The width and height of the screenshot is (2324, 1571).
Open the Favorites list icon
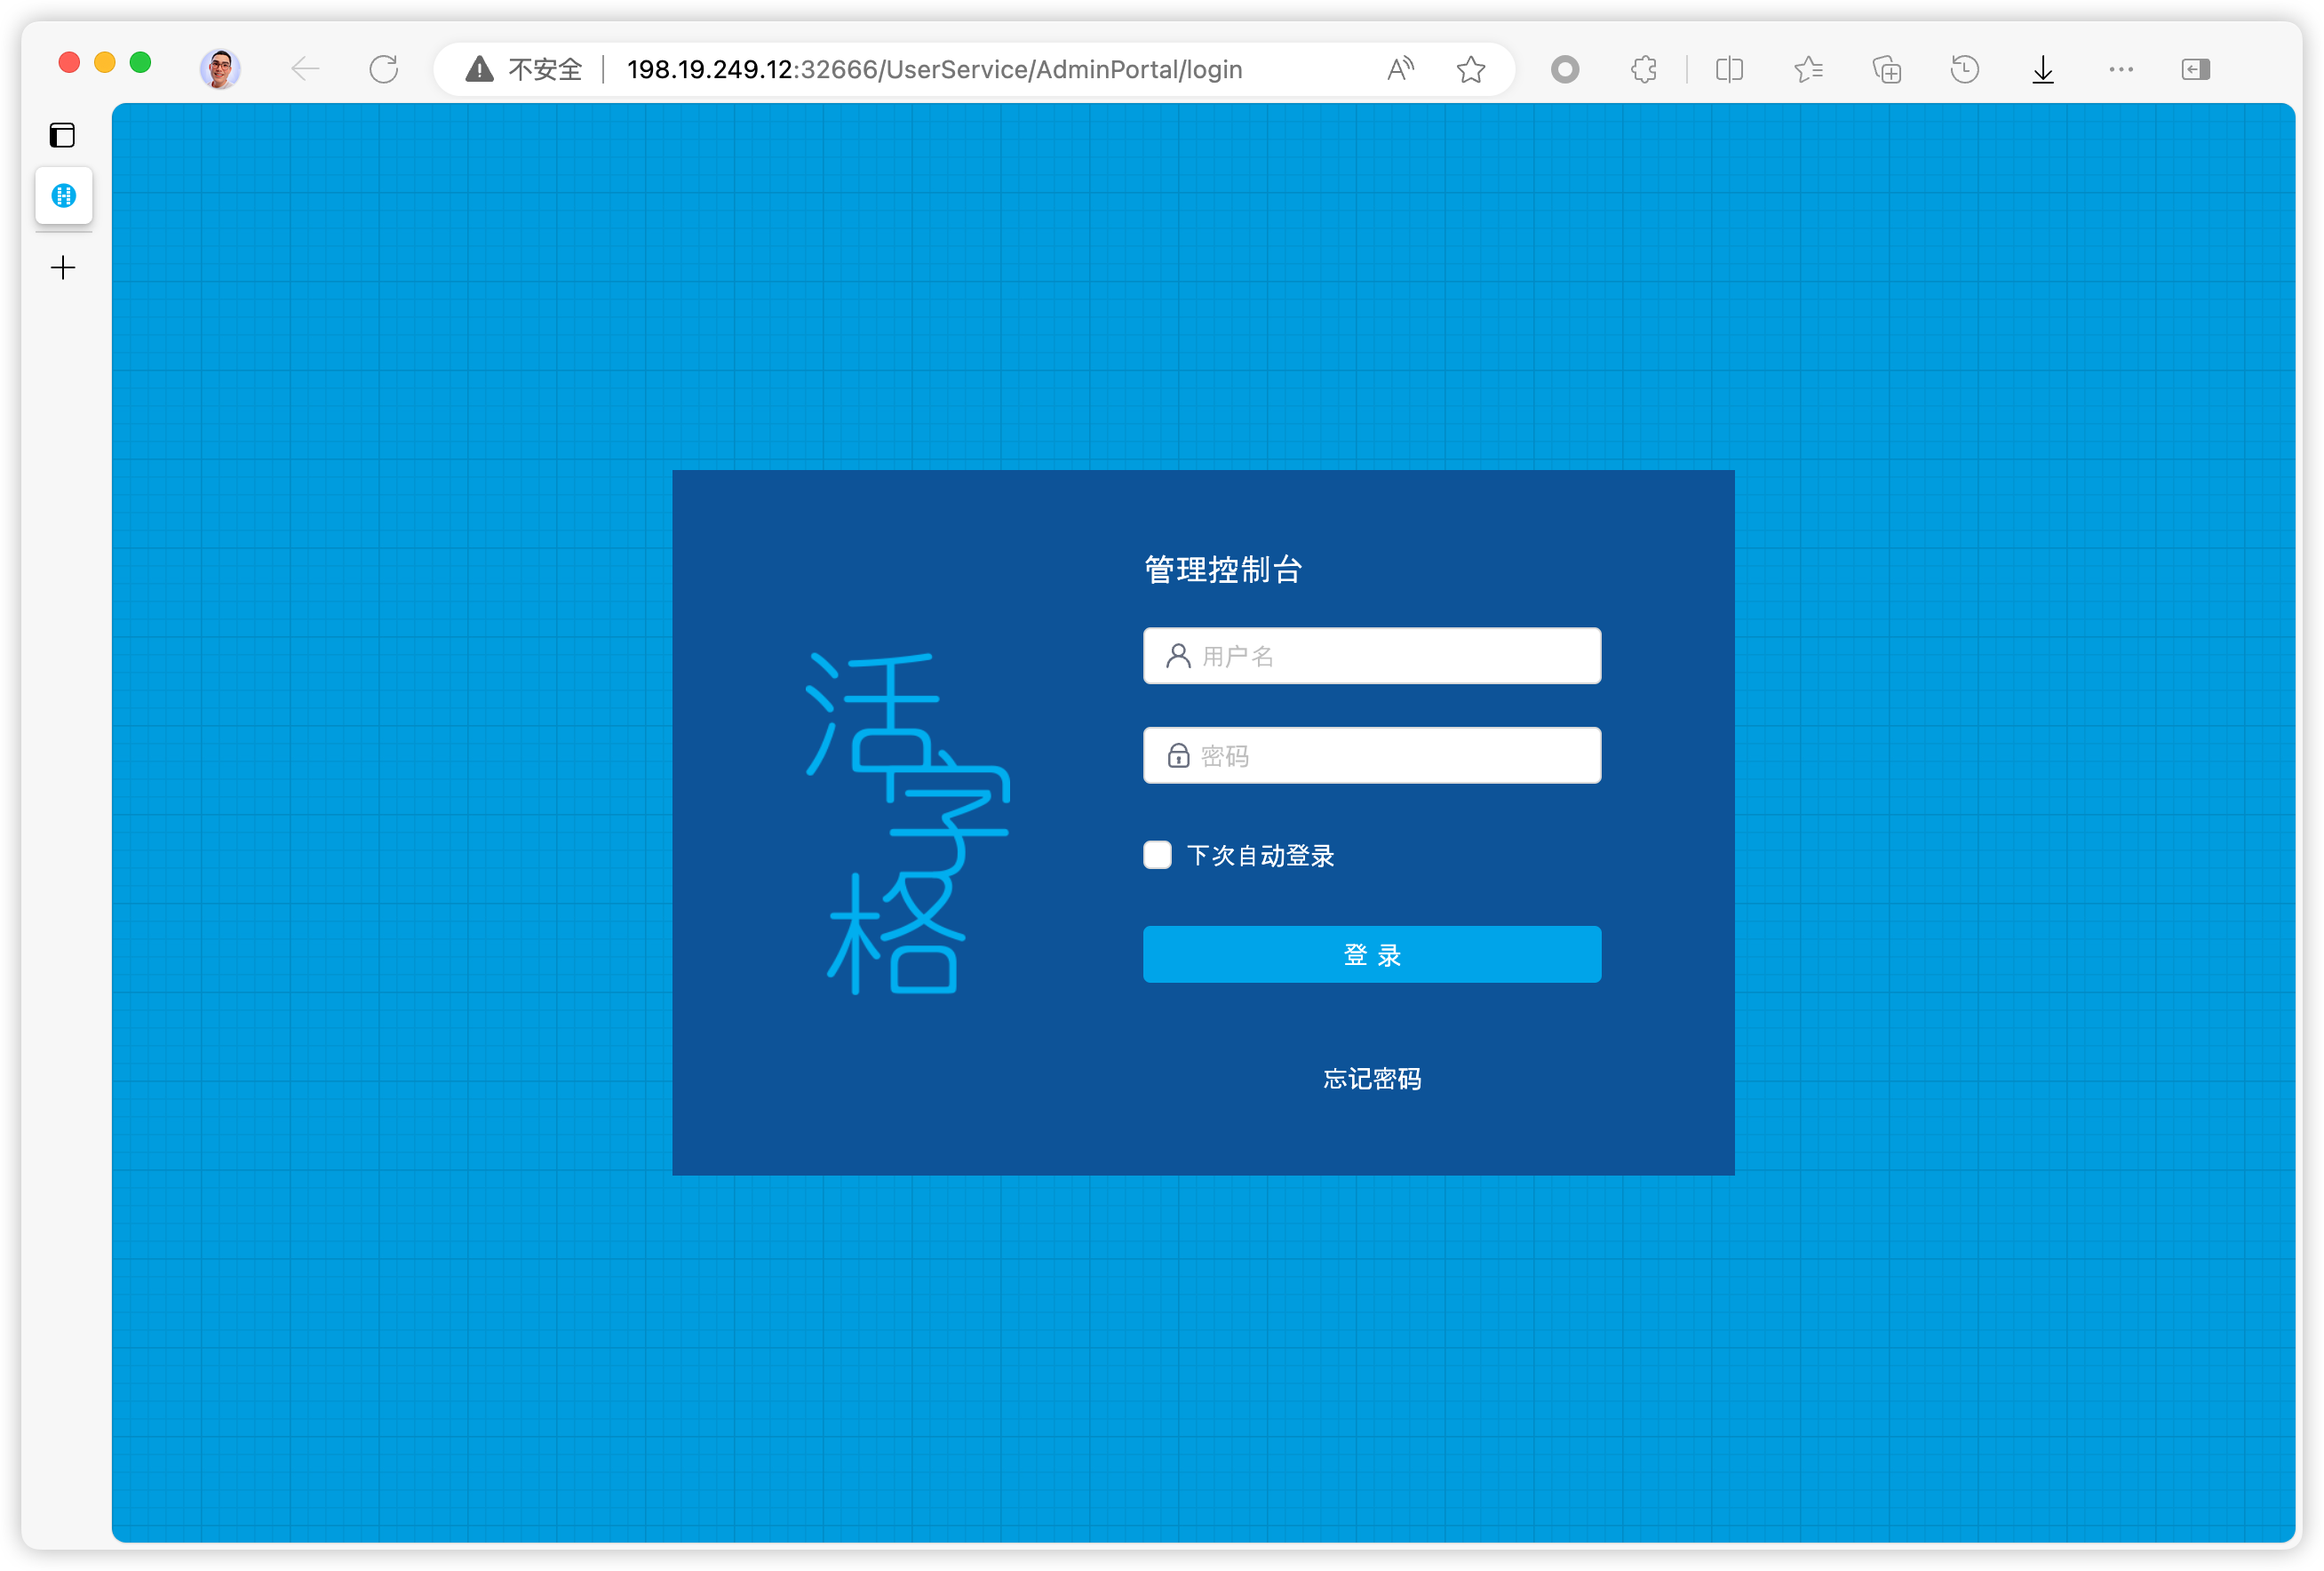click(1808, 69)
